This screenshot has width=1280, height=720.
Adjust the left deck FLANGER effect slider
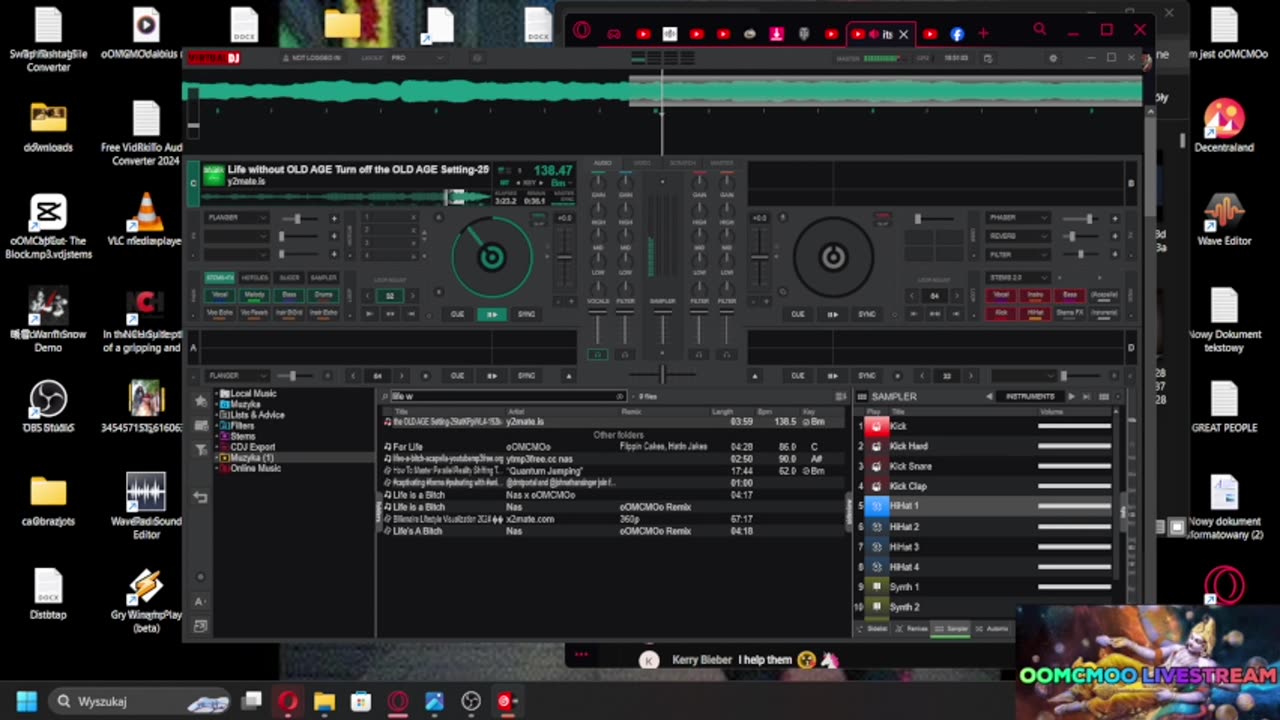(300, 218)
